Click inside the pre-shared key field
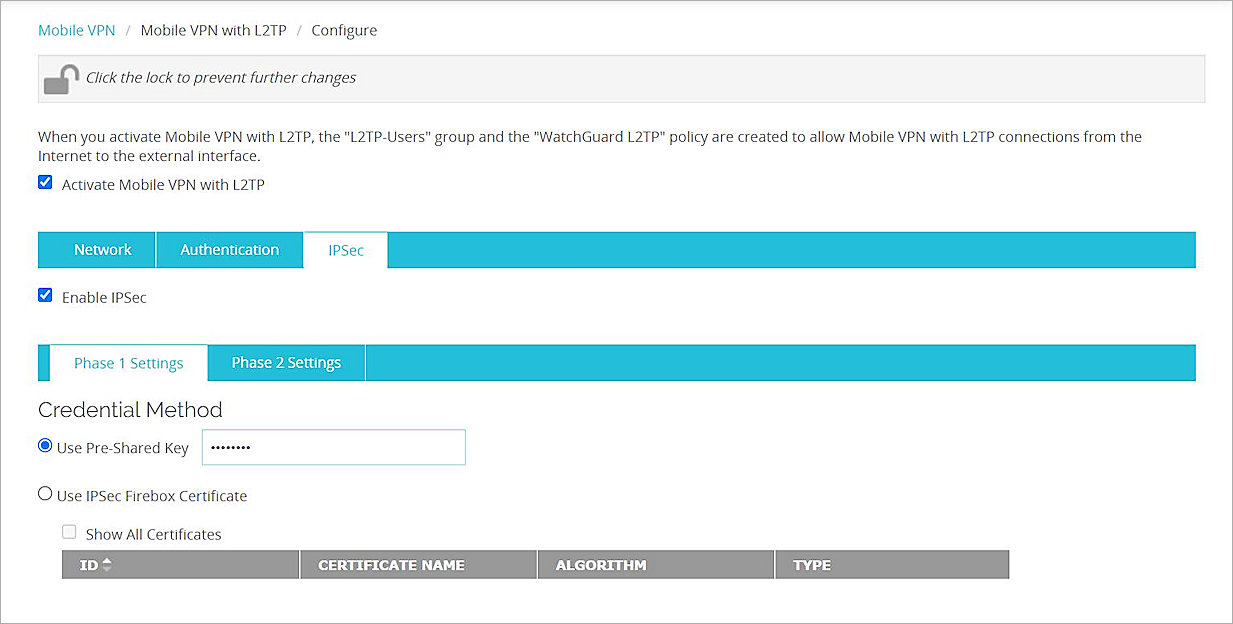The width and height of the screenshot is (1233, 624). point(333,447)
